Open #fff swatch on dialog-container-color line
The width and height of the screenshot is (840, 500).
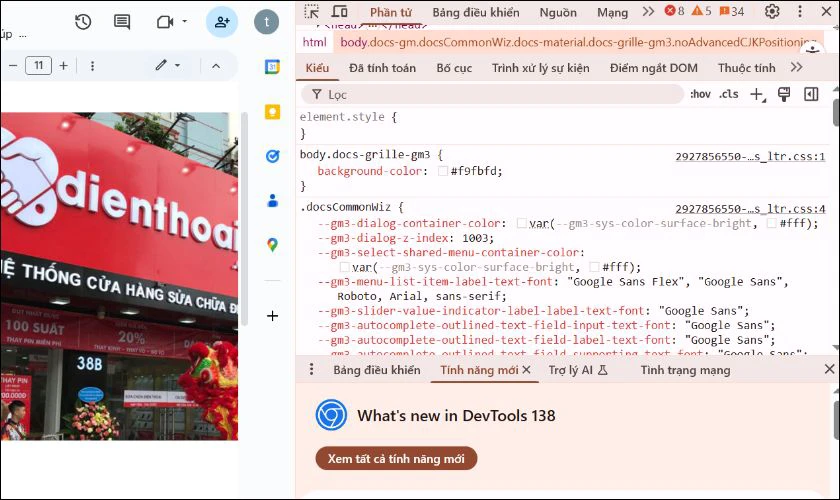[771, 223]
